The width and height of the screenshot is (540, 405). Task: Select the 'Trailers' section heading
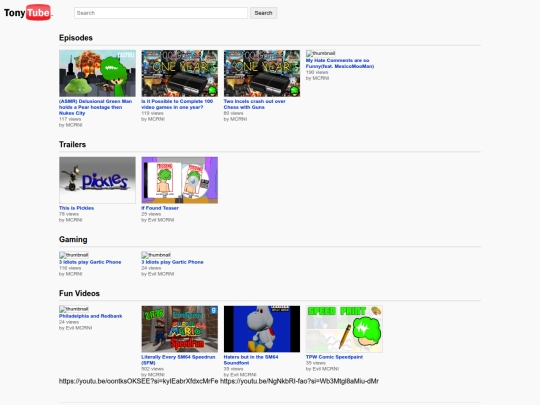[x=72, y=145]
